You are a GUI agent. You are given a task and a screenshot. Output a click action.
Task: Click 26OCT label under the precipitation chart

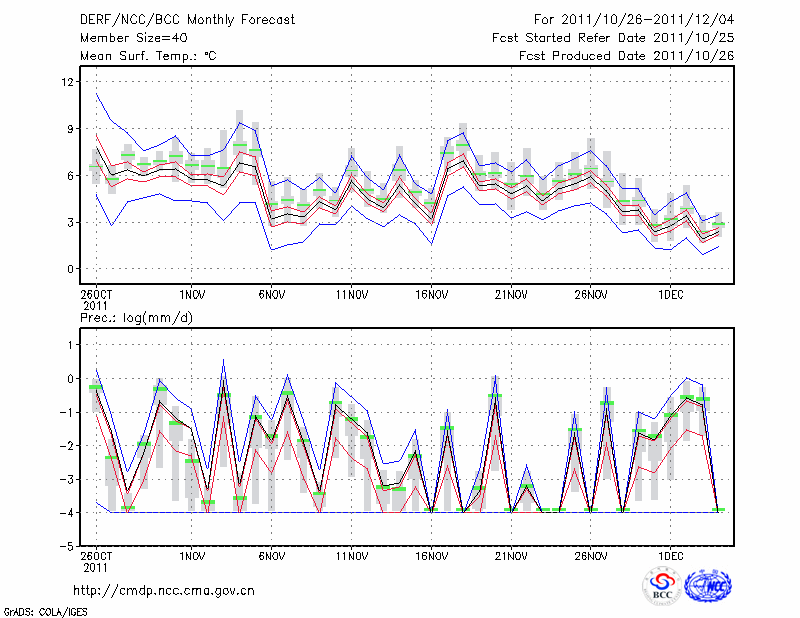[x=96, y=554]
